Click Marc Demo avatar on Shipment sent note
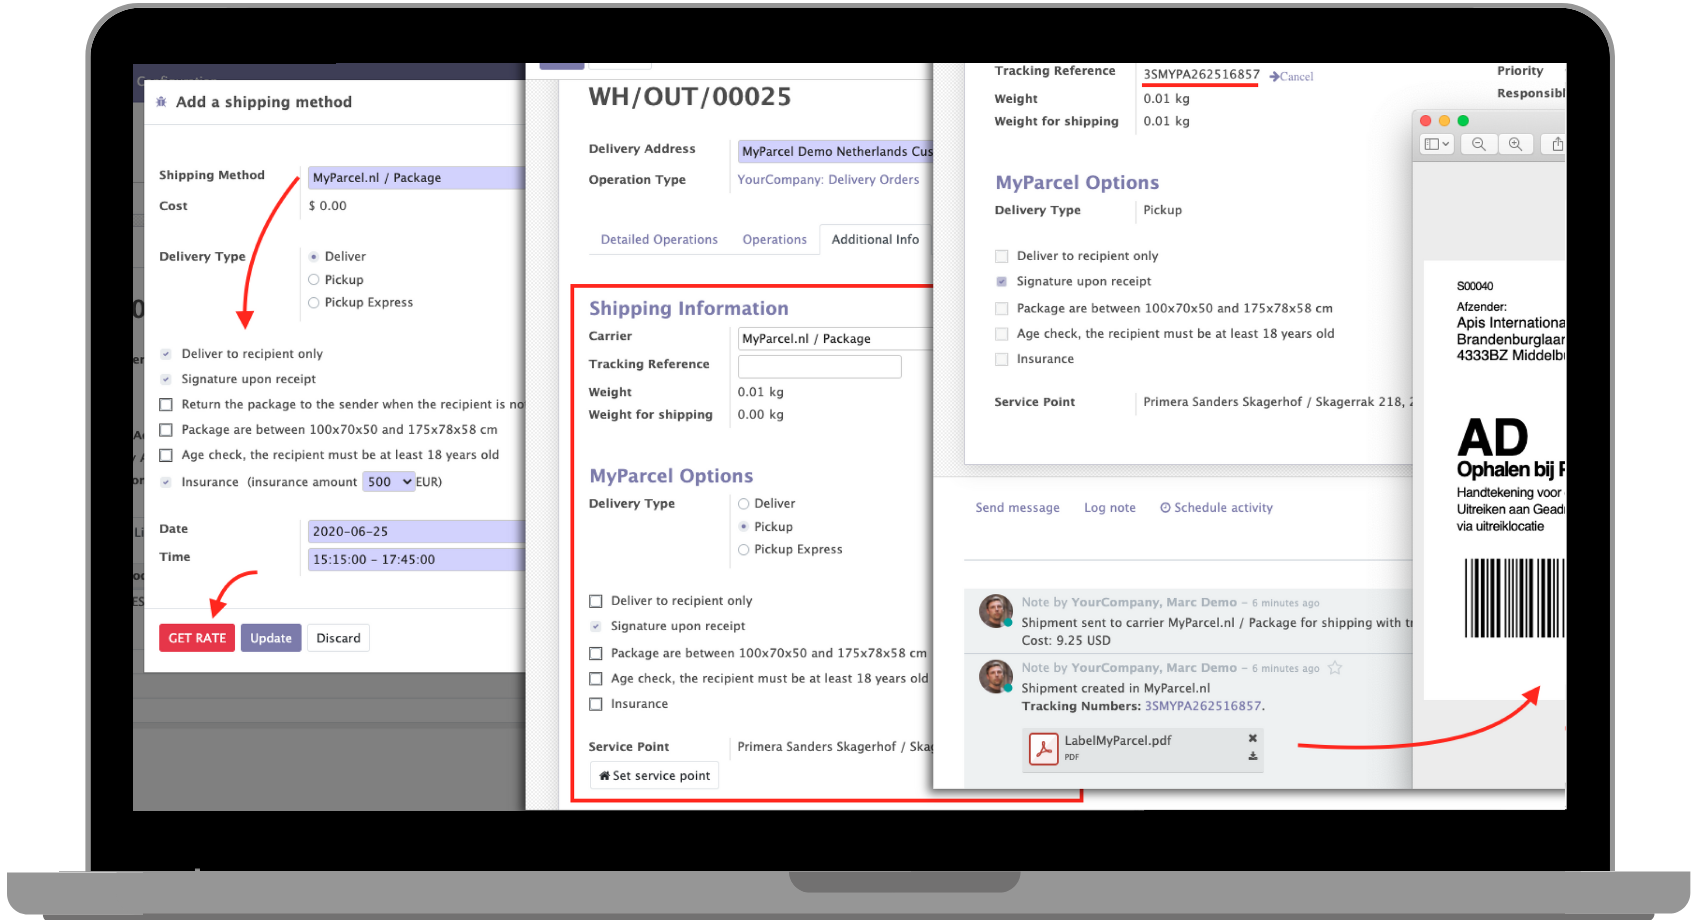 coord(995,610)
